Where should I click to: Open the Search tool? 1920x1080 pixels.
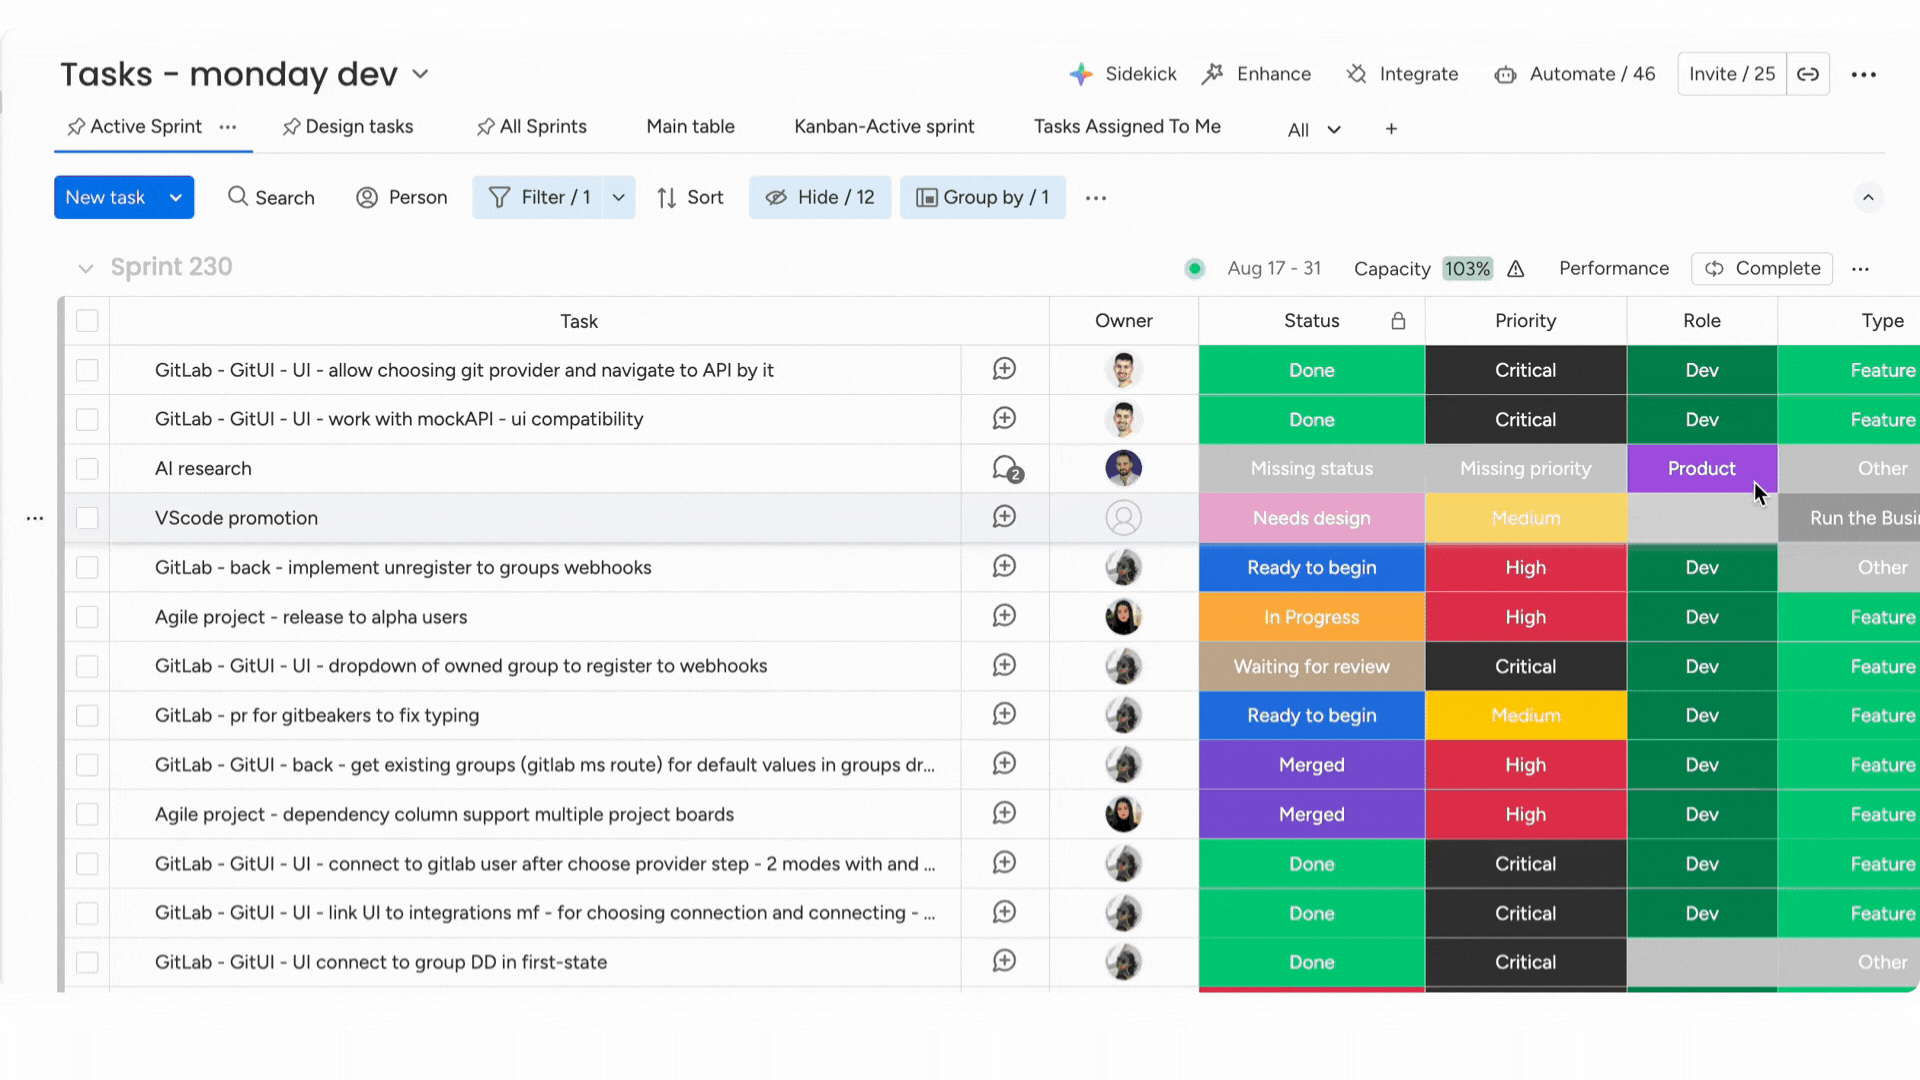point(271,198)
